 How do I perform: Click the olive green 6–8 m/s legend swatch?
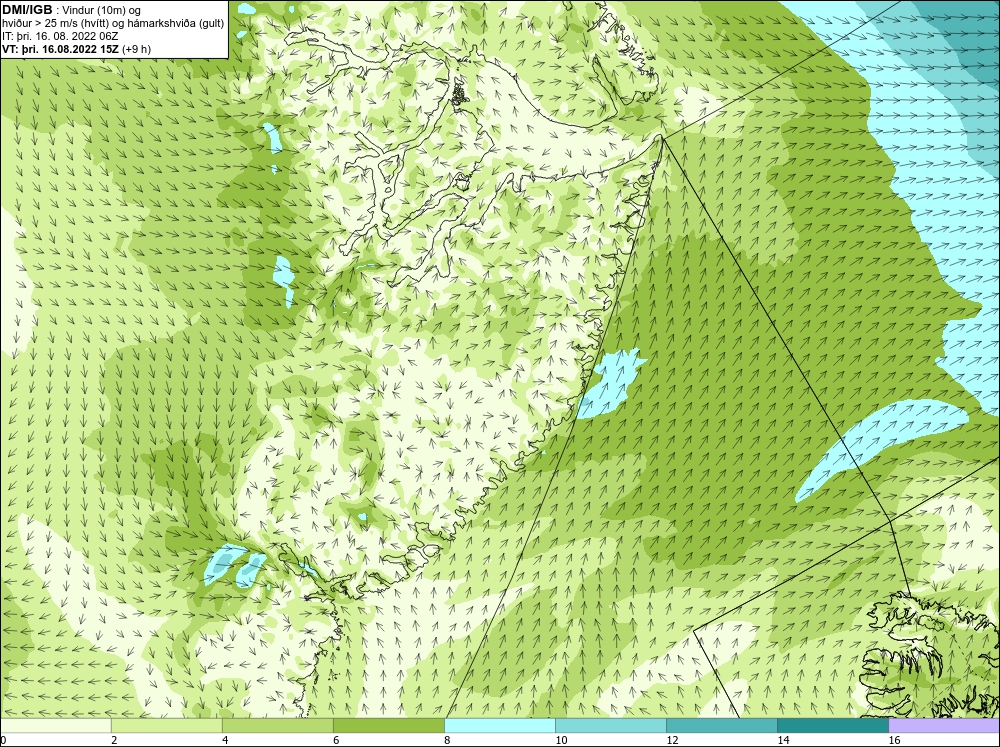pos(389,726)
